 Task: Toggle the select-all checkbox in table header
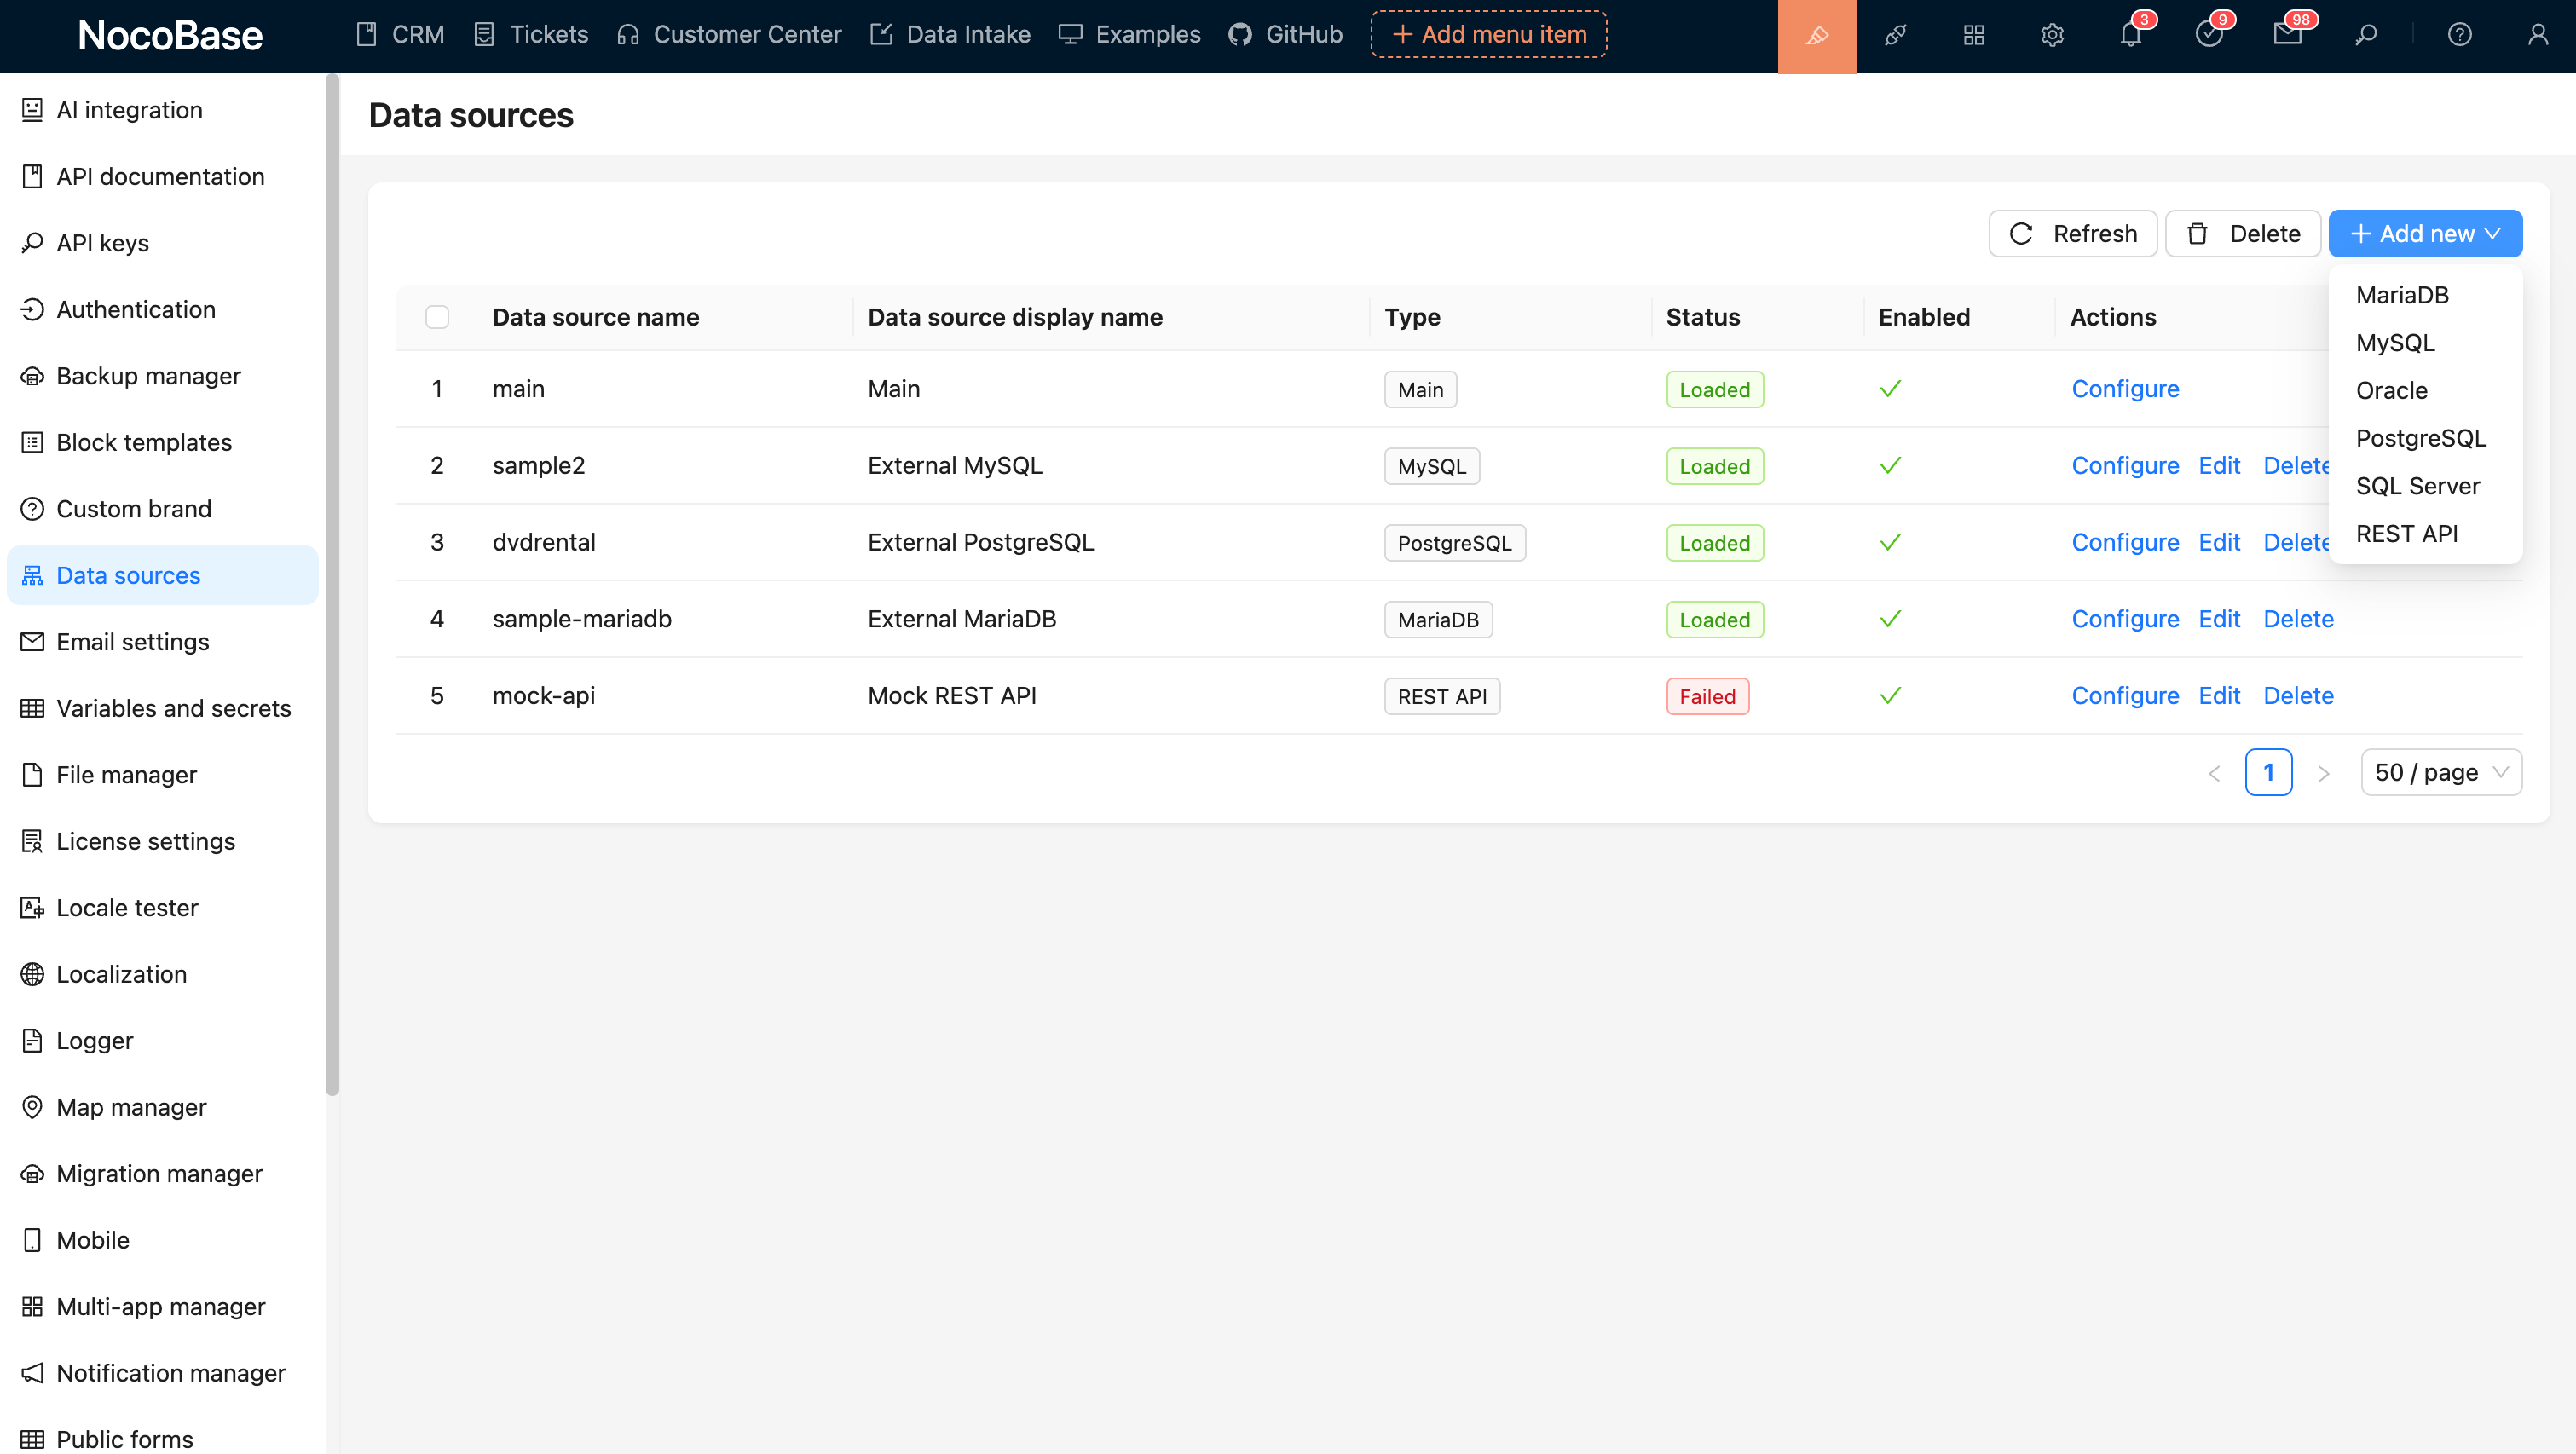coord(437,317)
